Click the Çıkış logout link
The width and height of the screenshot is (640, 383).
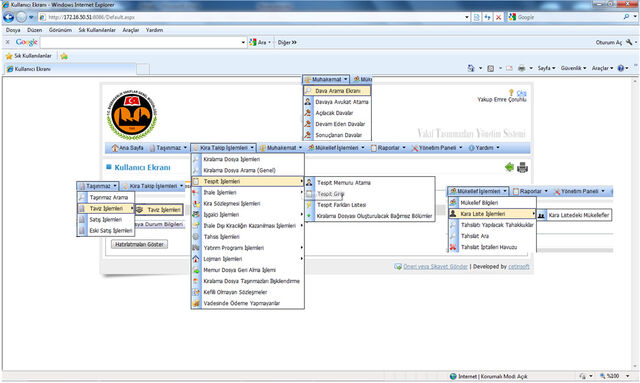[x=521, y=93]
